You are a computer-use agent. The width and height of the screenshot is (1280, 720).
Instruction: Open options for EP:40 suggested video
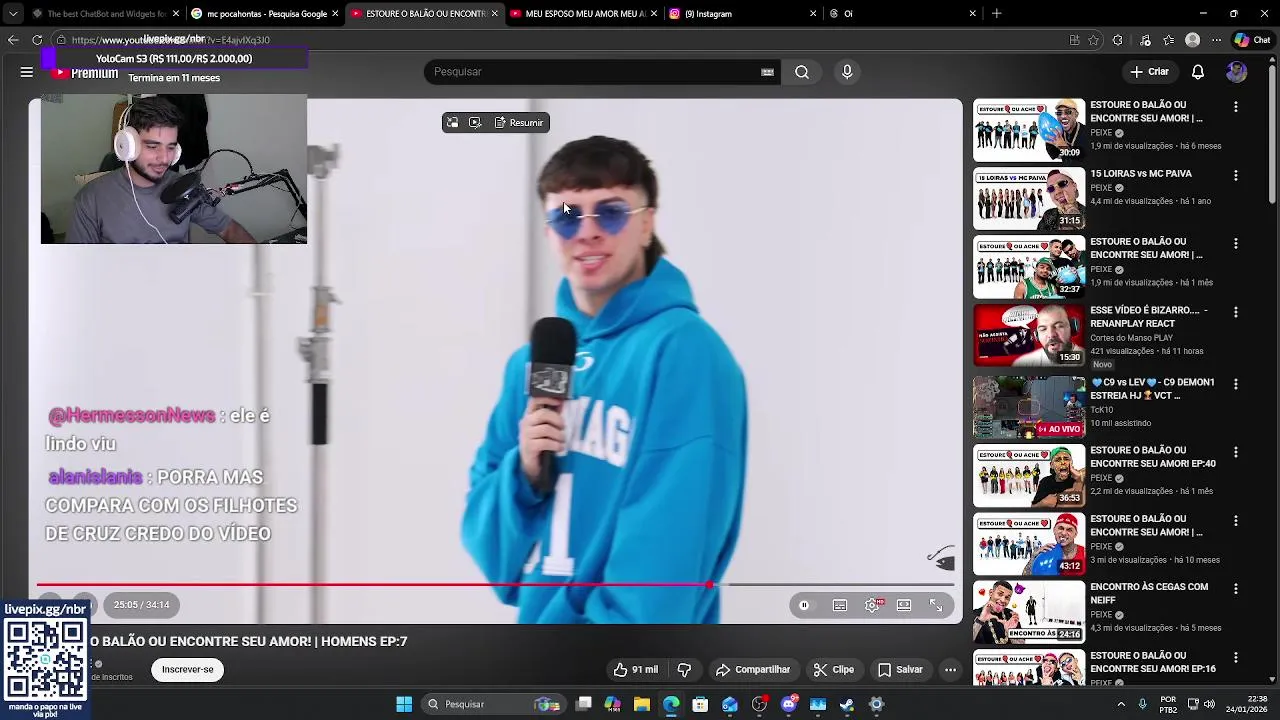(1236, 453)
